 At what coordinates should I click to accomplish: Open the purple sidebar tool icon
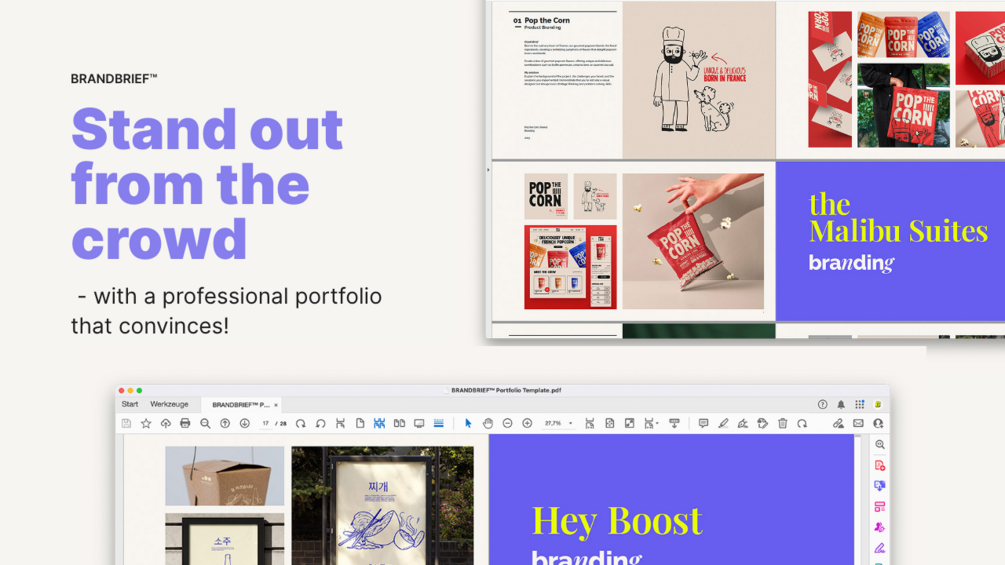[880, 527]
